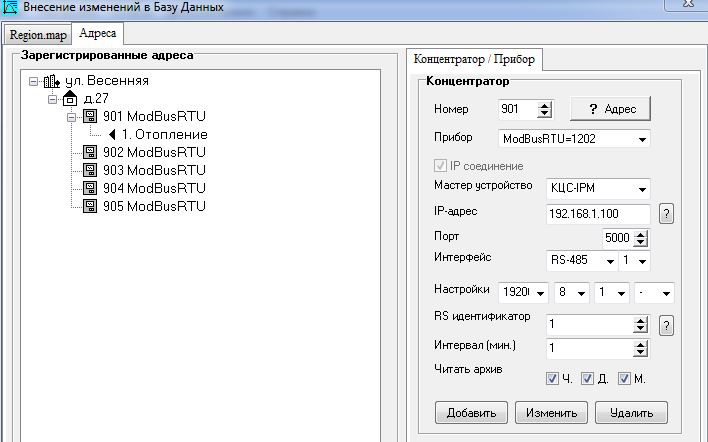The width and height of the screenshot is (708, 442).
Task: Toggle the Д. archive checkbox
Action: [x=588, y=379]
